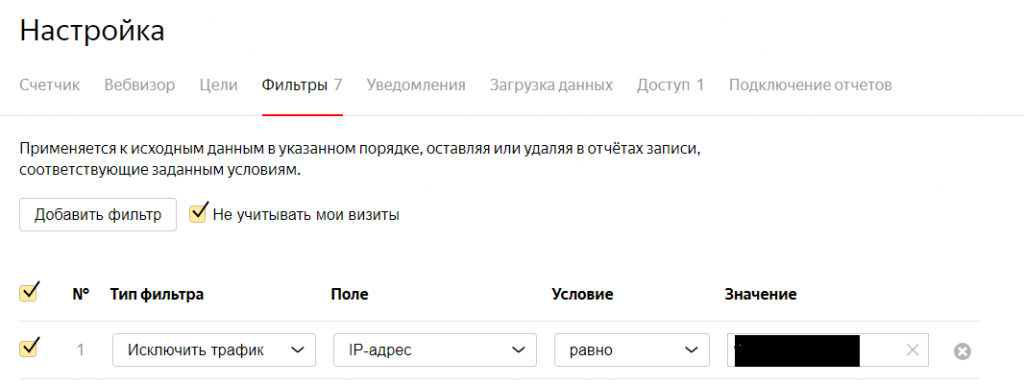Screen dimensions: 1024x386
Task: Click the Добавить фильтр button
Action: point(98,215)
